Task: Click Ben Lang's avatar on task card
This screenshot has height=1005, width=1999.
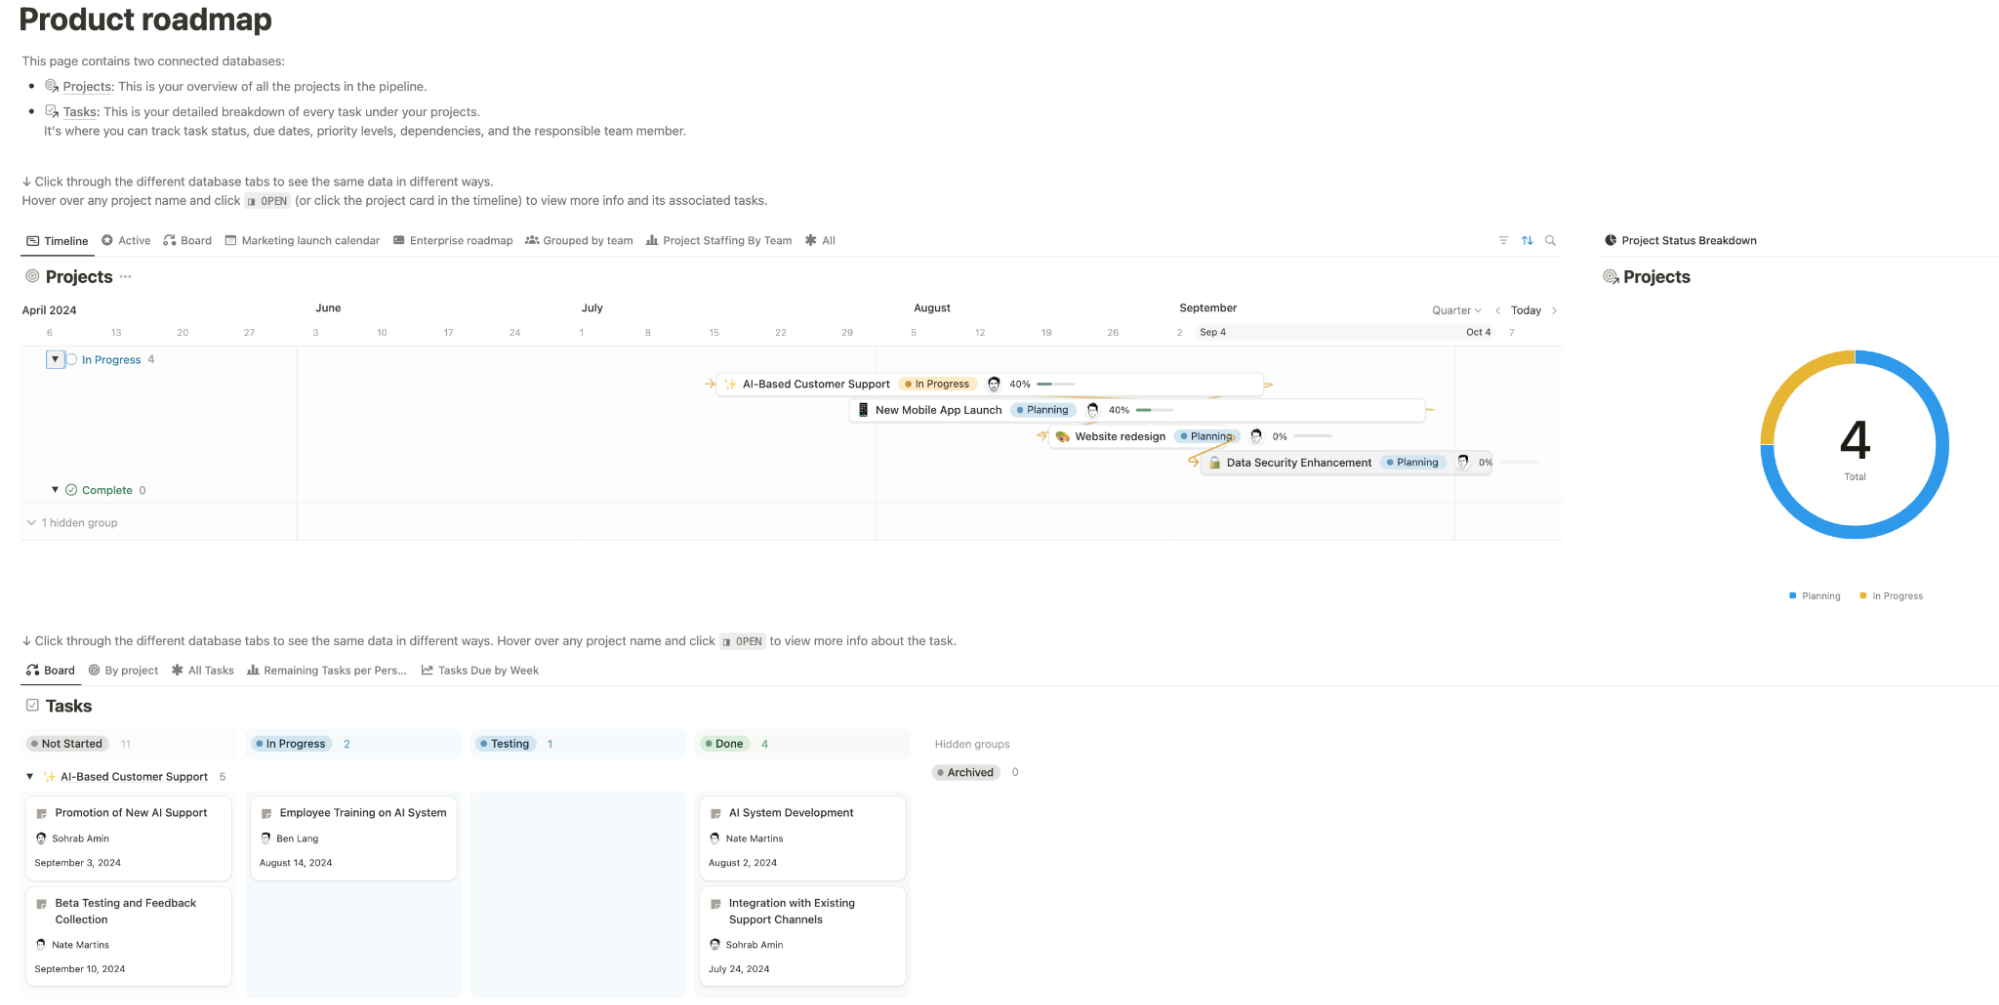Action: click(x=266, y=839)
